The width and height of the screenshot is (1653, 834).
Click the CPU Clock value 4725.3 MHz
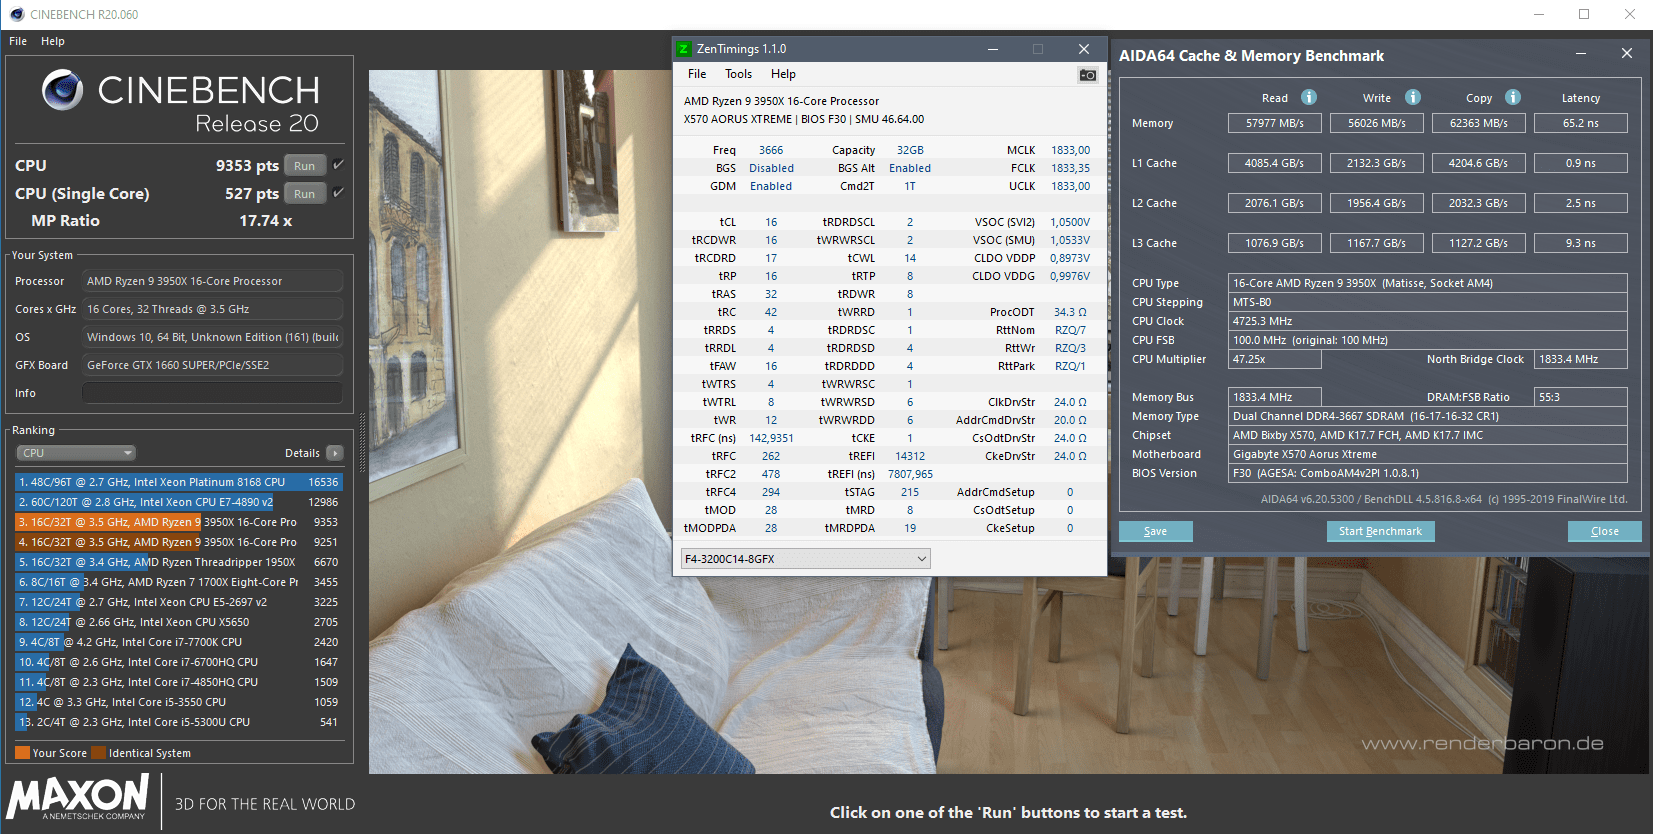coord(1427,321)
